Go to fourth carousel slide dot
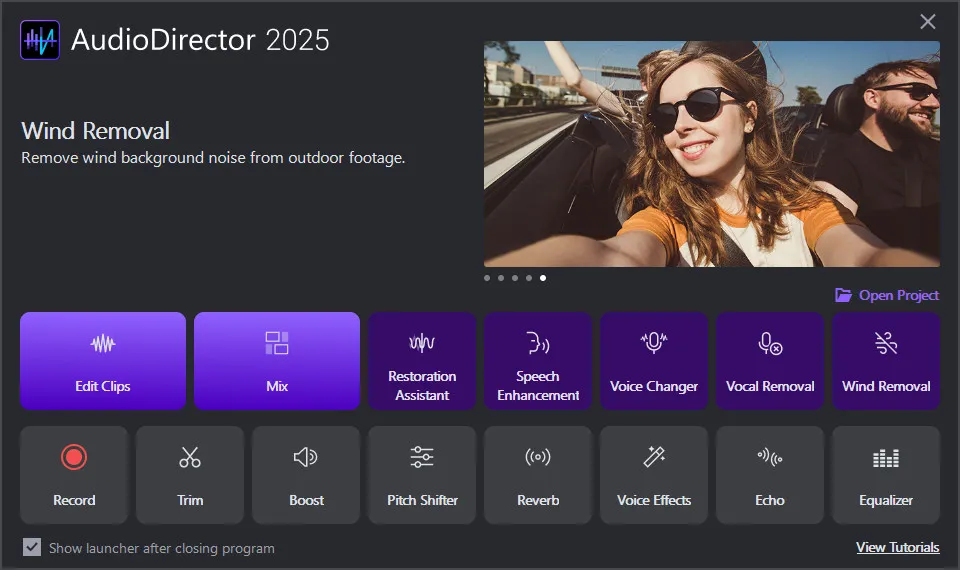The width and height of the screenshot is (960, 570). click(x=529, y=278)
